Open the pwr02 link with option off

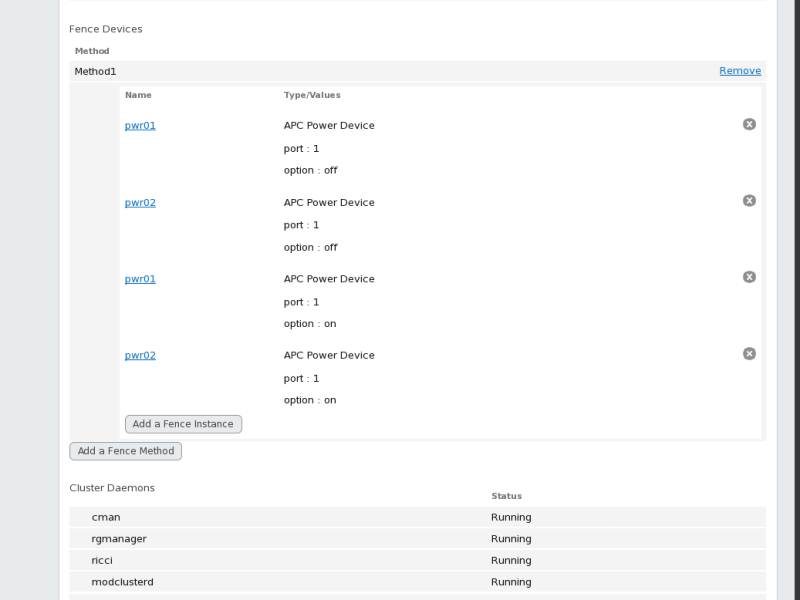point(140,203)
